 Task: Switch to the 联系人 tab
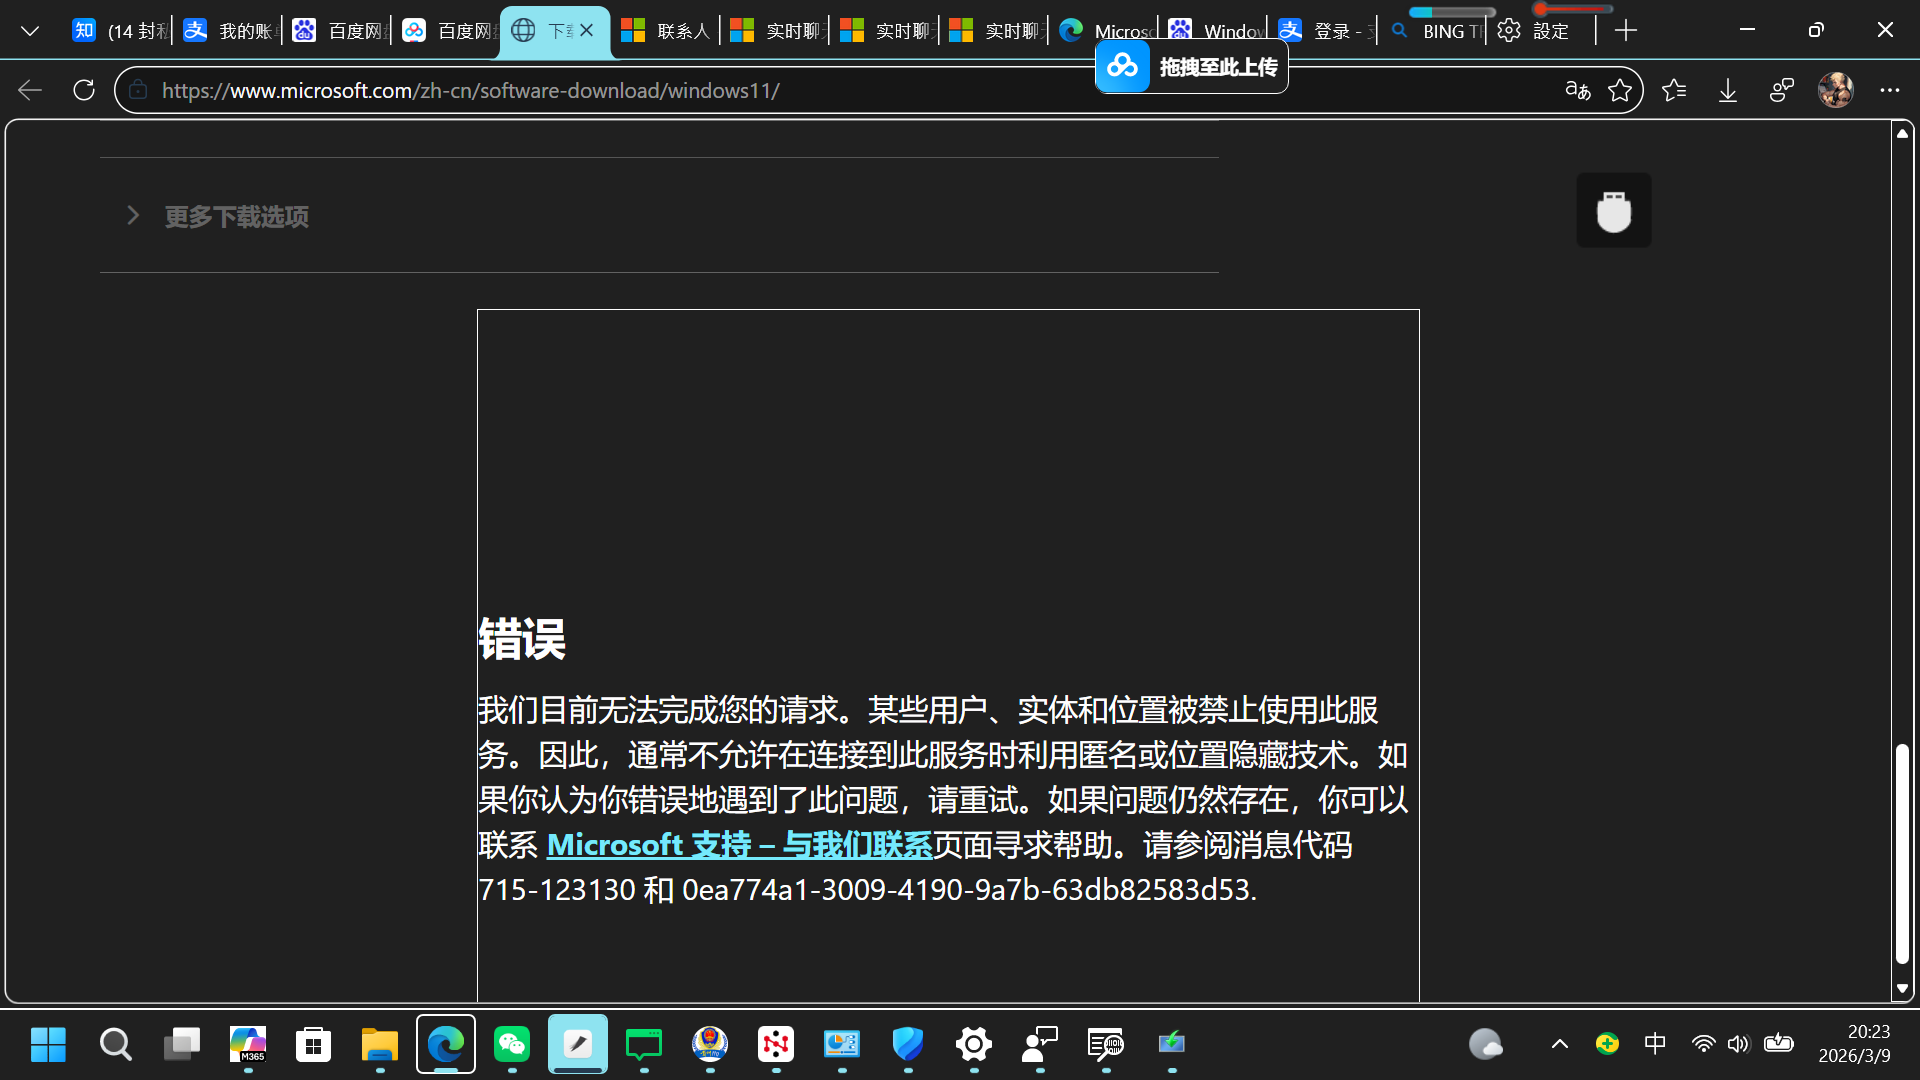665,31
